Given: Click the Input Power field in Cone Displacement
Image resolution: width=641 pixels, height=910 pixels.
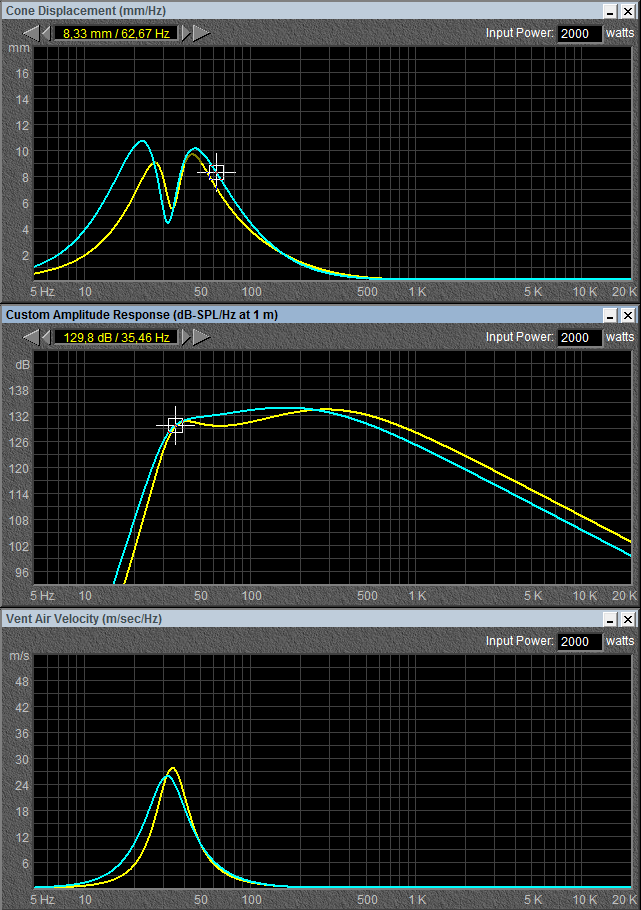Looking at the screenshot, I should pos(579,34).
